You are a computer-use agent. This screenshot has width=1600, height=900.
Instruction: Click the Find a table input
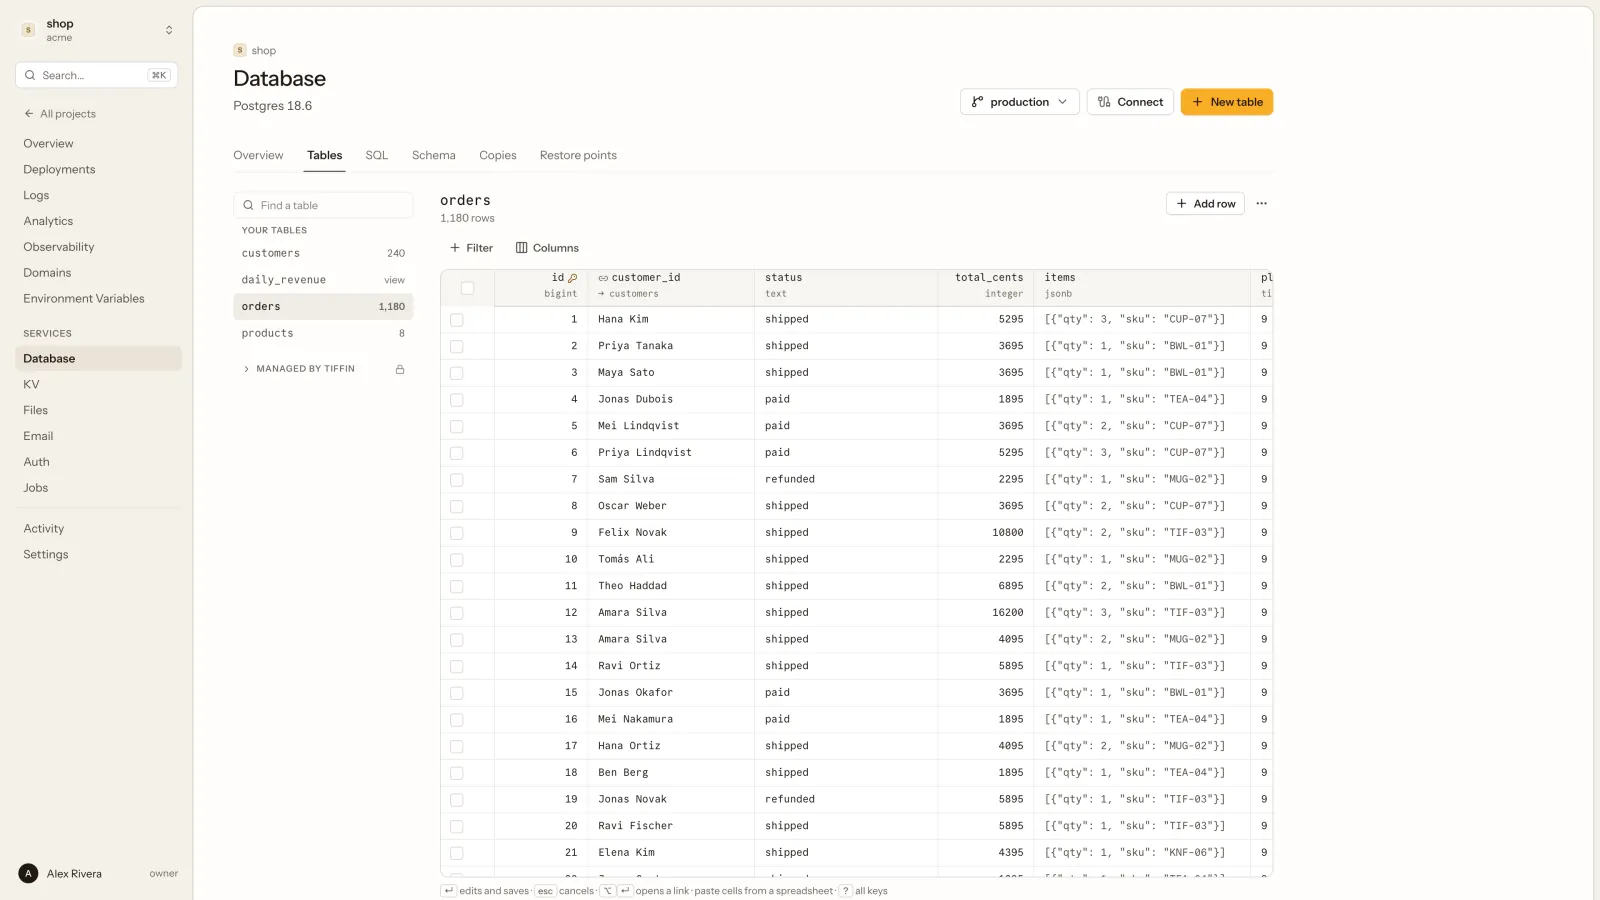point(323,205)
